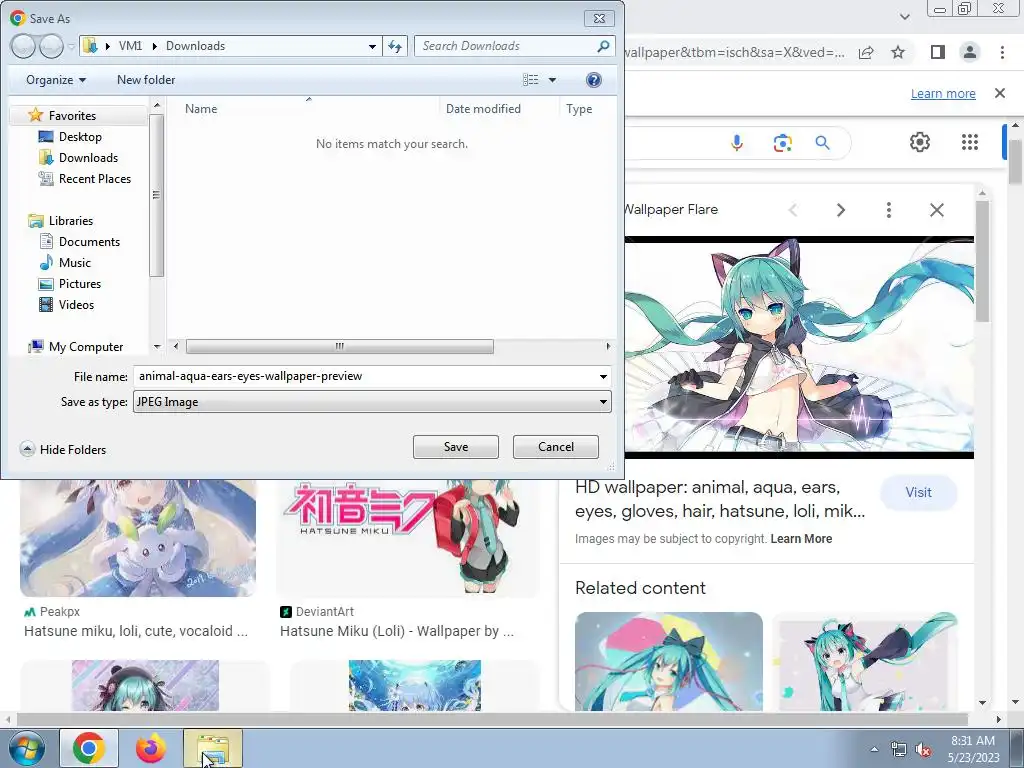
Task: Open the File name dropdown arrow
Action: point(603,376)
